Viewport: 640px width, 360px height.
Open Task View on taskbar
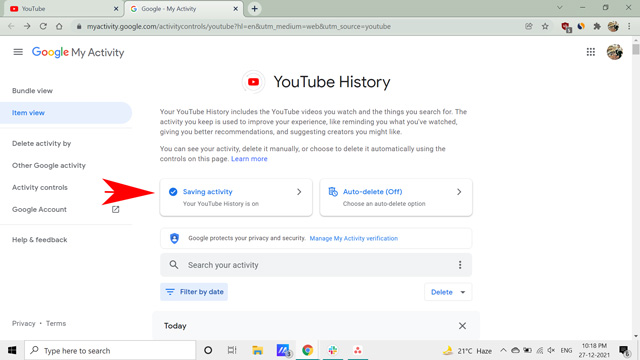(x=232, y=350)
